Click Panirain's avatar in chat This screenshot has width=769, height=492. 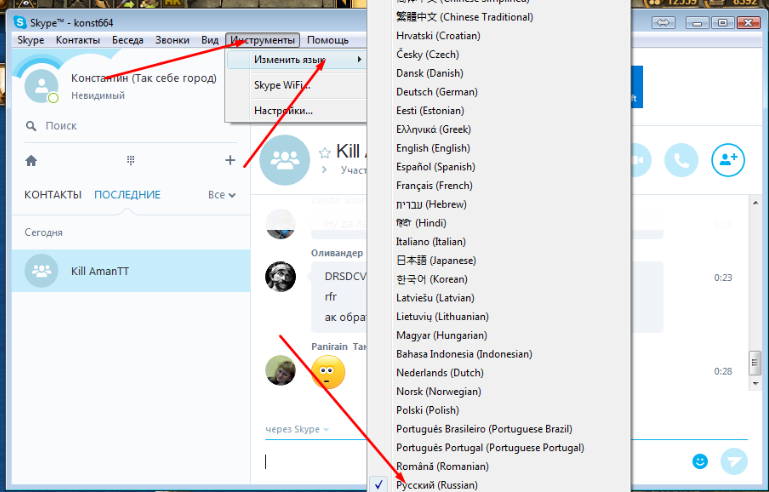tap(281, 370)
